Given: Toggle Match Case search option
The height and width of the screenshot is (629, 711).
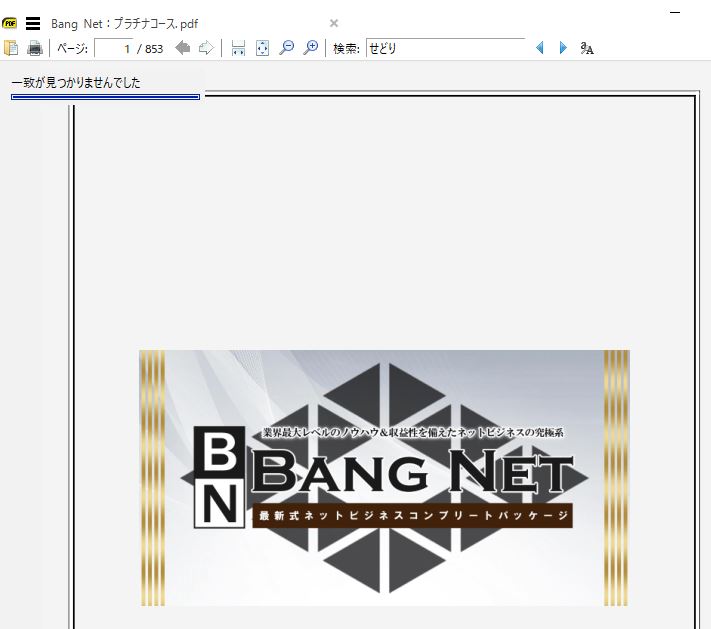Looking at the screenshot, I should tap(587, 48).
